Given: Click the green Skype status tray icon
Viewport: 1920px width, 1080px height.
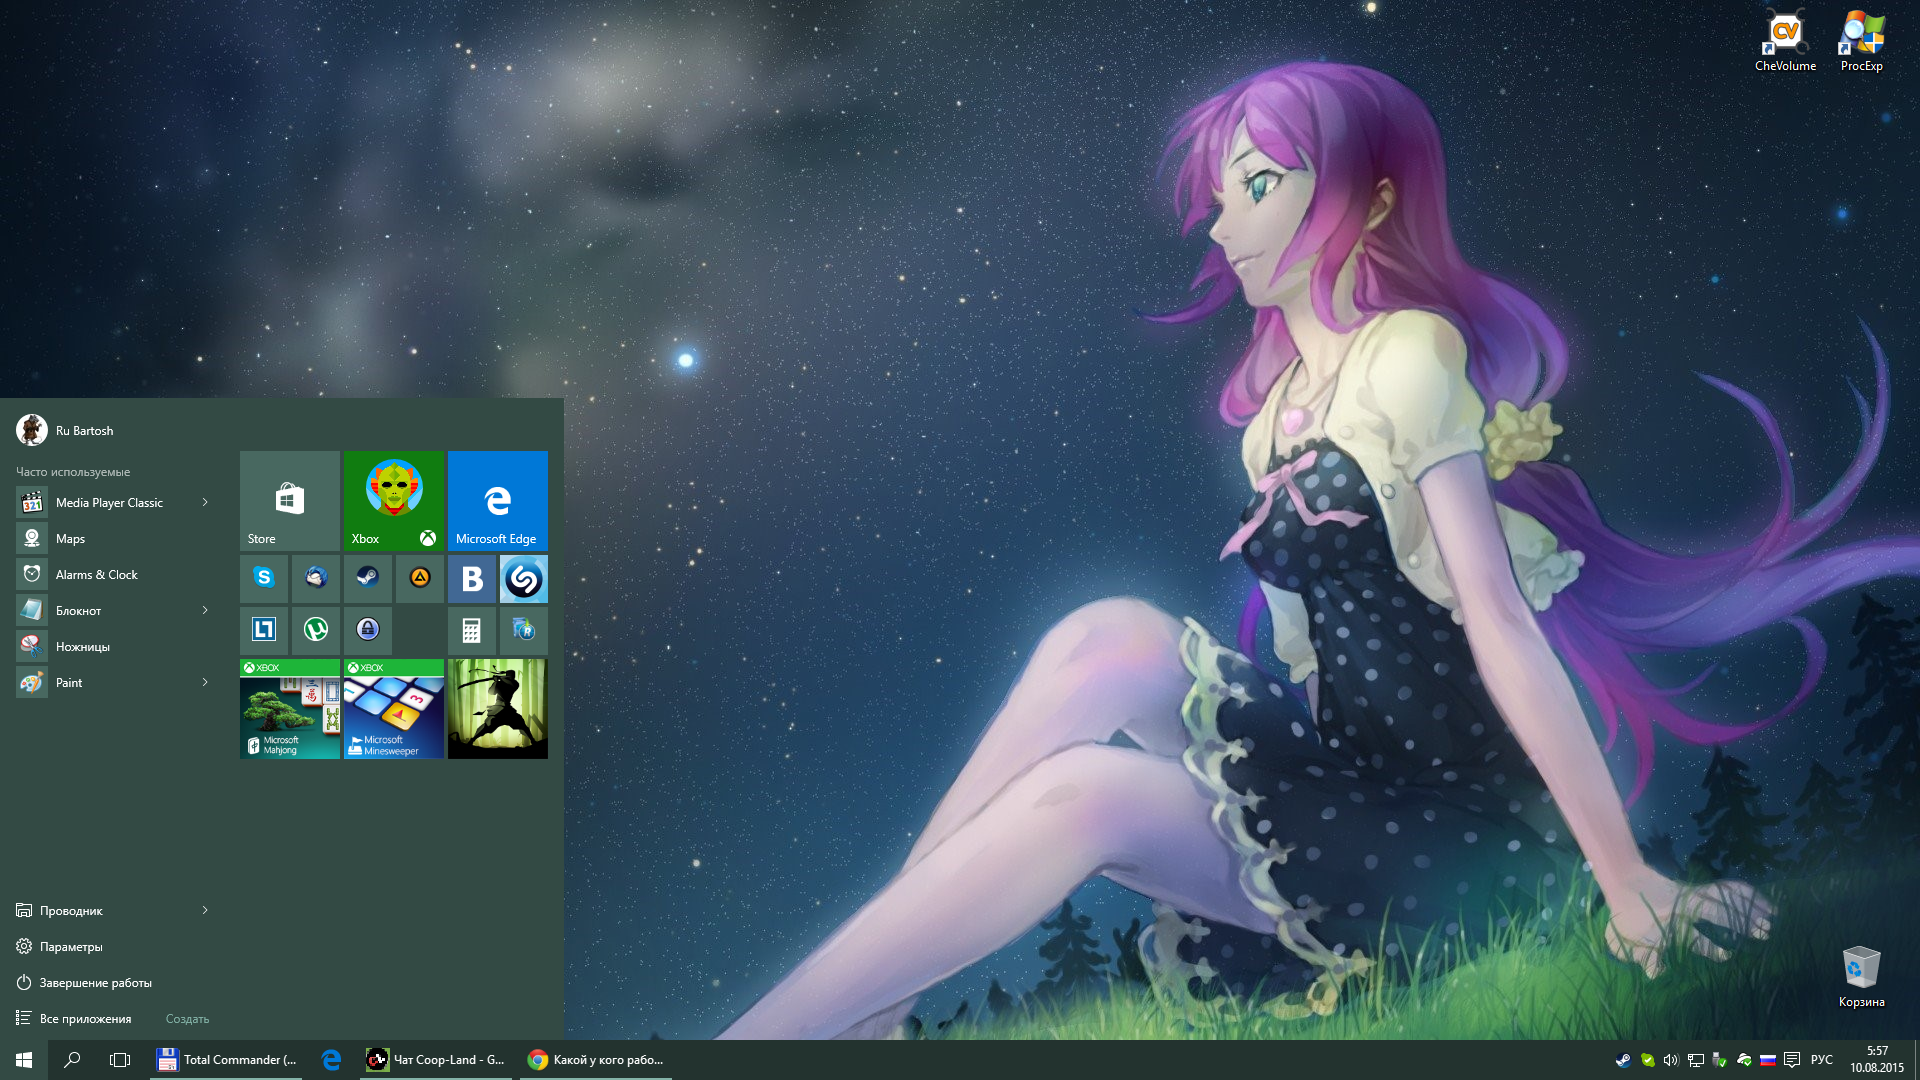Looking at the screenshot, I should click(x=1647, y=1060).
